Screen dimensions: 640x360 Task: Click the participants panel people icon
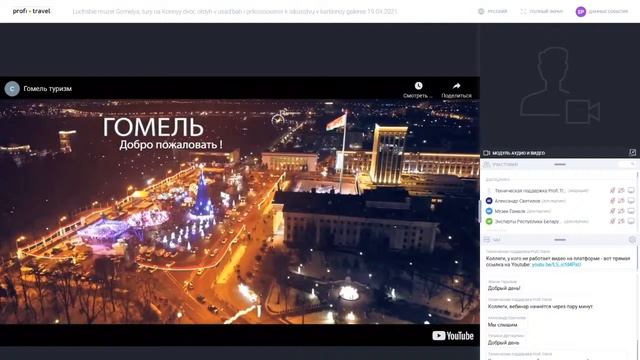point(487,164)
